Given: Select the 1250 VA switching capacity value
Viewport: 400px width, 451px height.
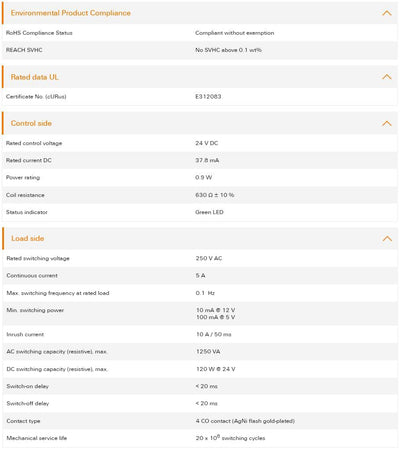Looking at the screenshot, I should coord(208,352).
